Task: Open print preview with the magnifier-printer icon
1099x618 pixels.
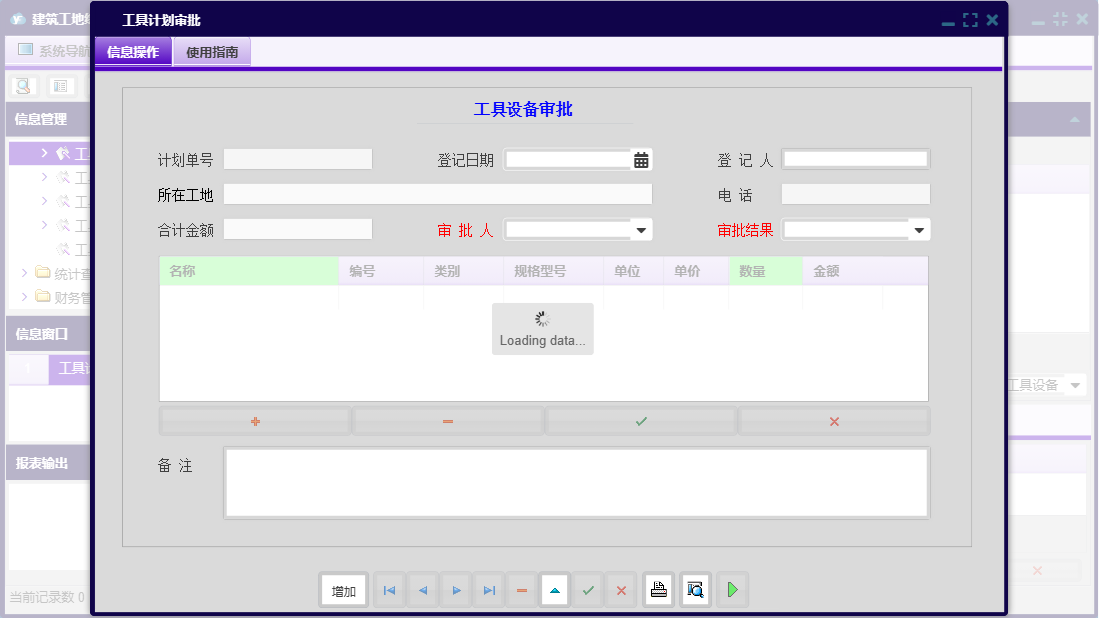Action: click(x=694, y=590)
